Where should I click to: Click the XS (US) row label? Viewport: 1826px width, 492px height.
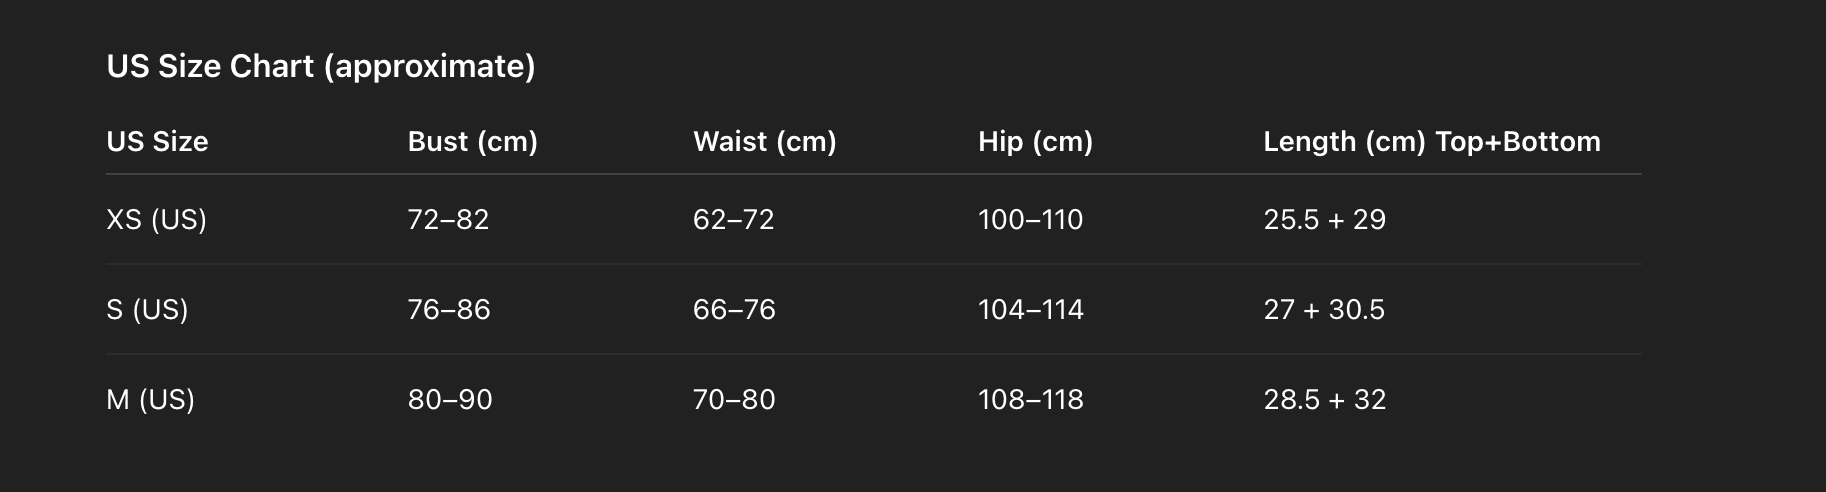[157, 220]
